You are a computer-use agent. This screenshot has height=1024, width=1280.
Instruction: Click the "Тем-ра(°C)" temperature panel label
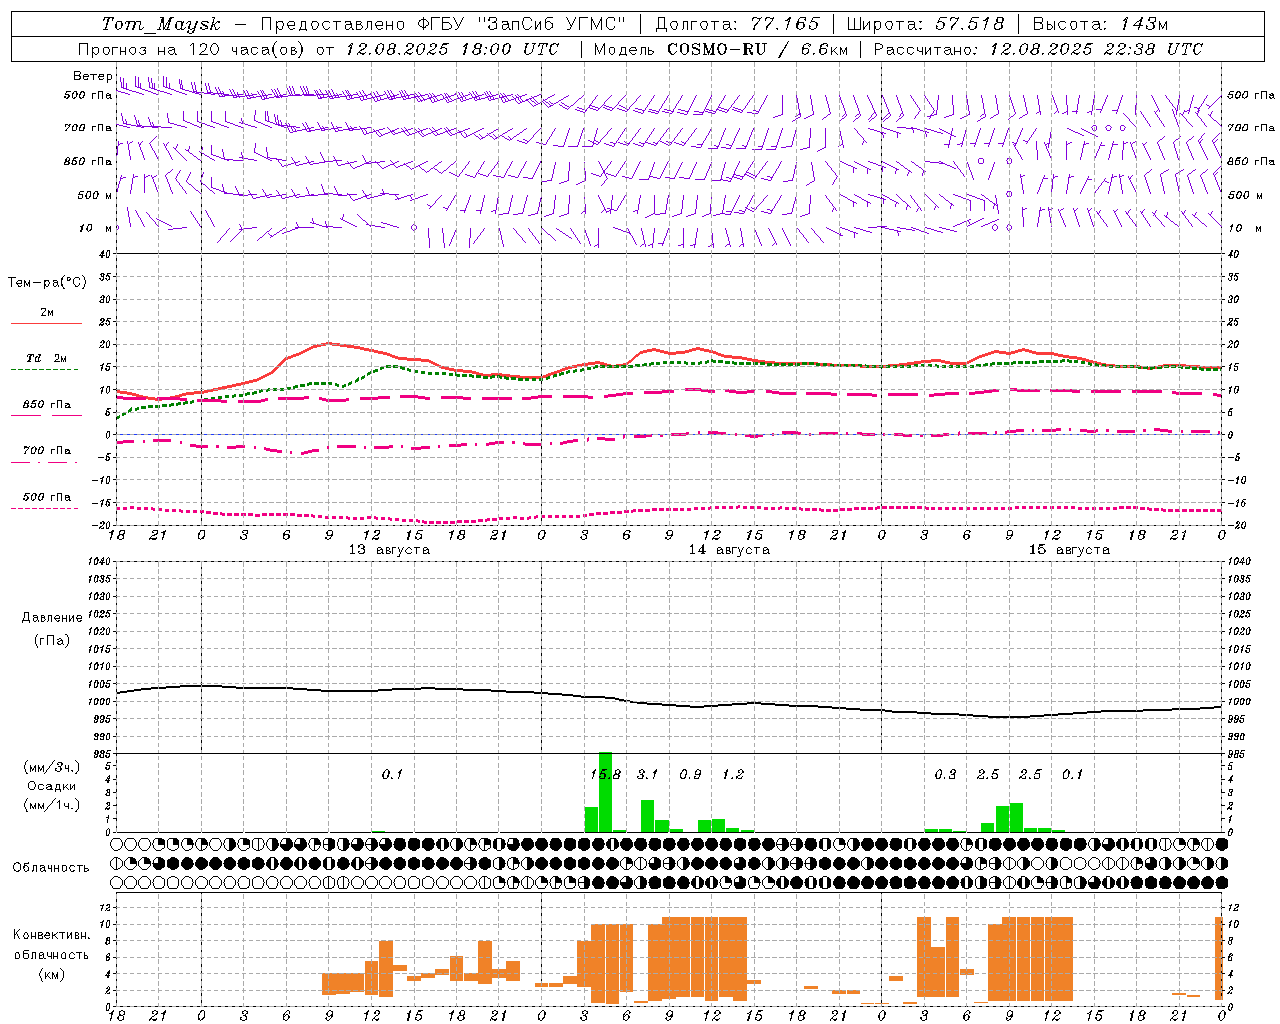(47, 283)
